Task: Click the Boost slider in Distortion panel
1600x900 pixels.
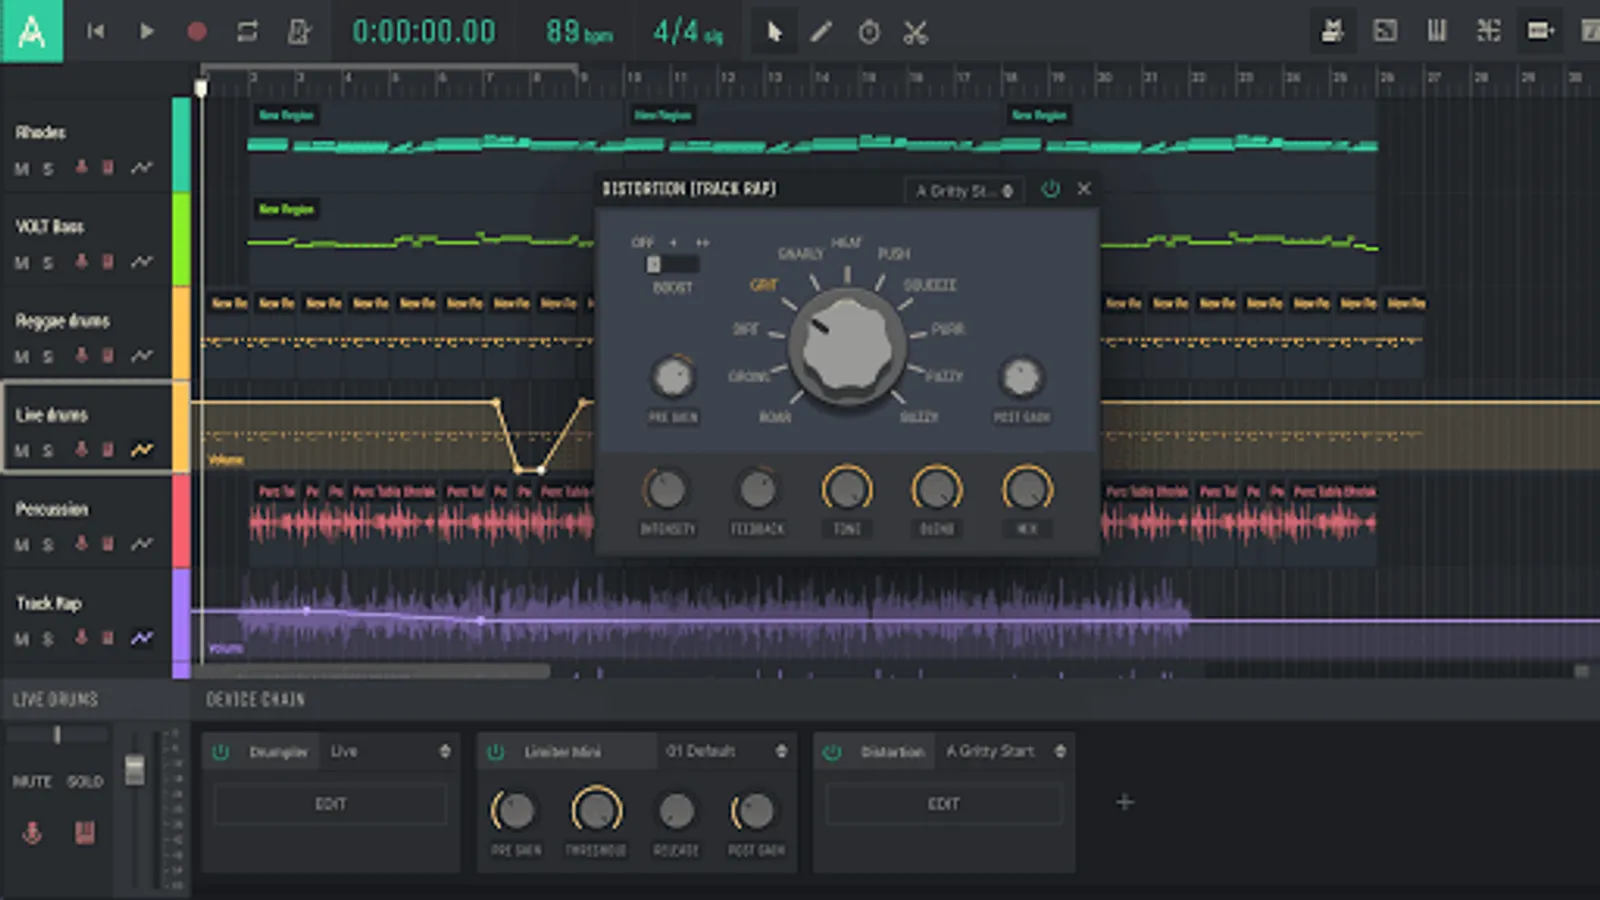Action: coord(672,265)
